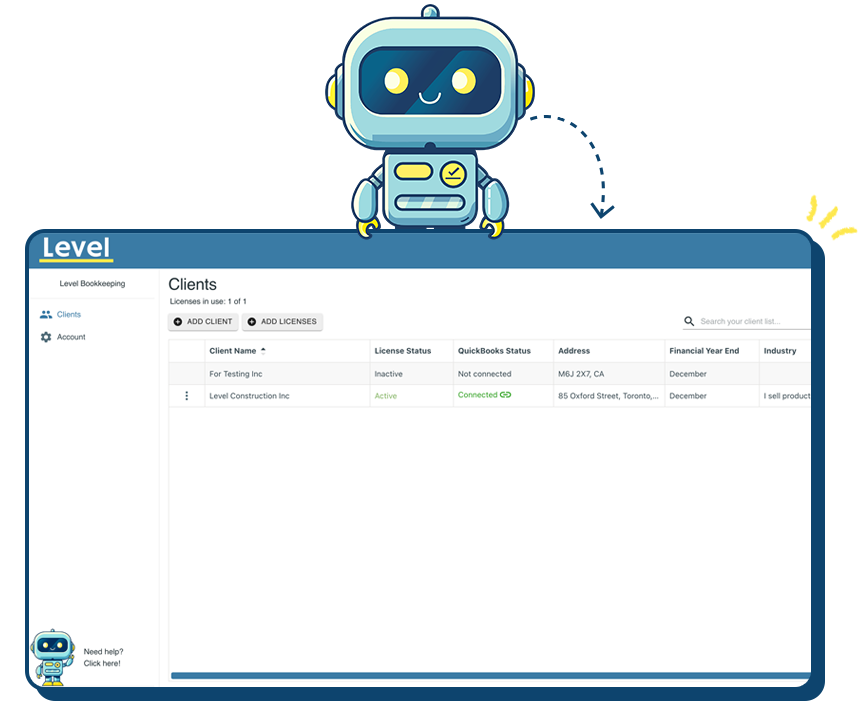Sort by Financial Year End column
859x716 pixels.
(704, 351)
